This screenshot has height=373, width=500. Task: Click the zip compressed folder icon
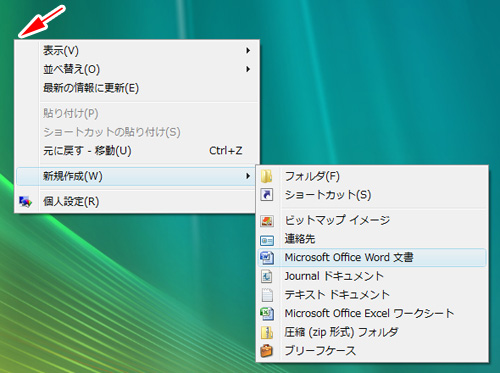click(x=267, y=332)
